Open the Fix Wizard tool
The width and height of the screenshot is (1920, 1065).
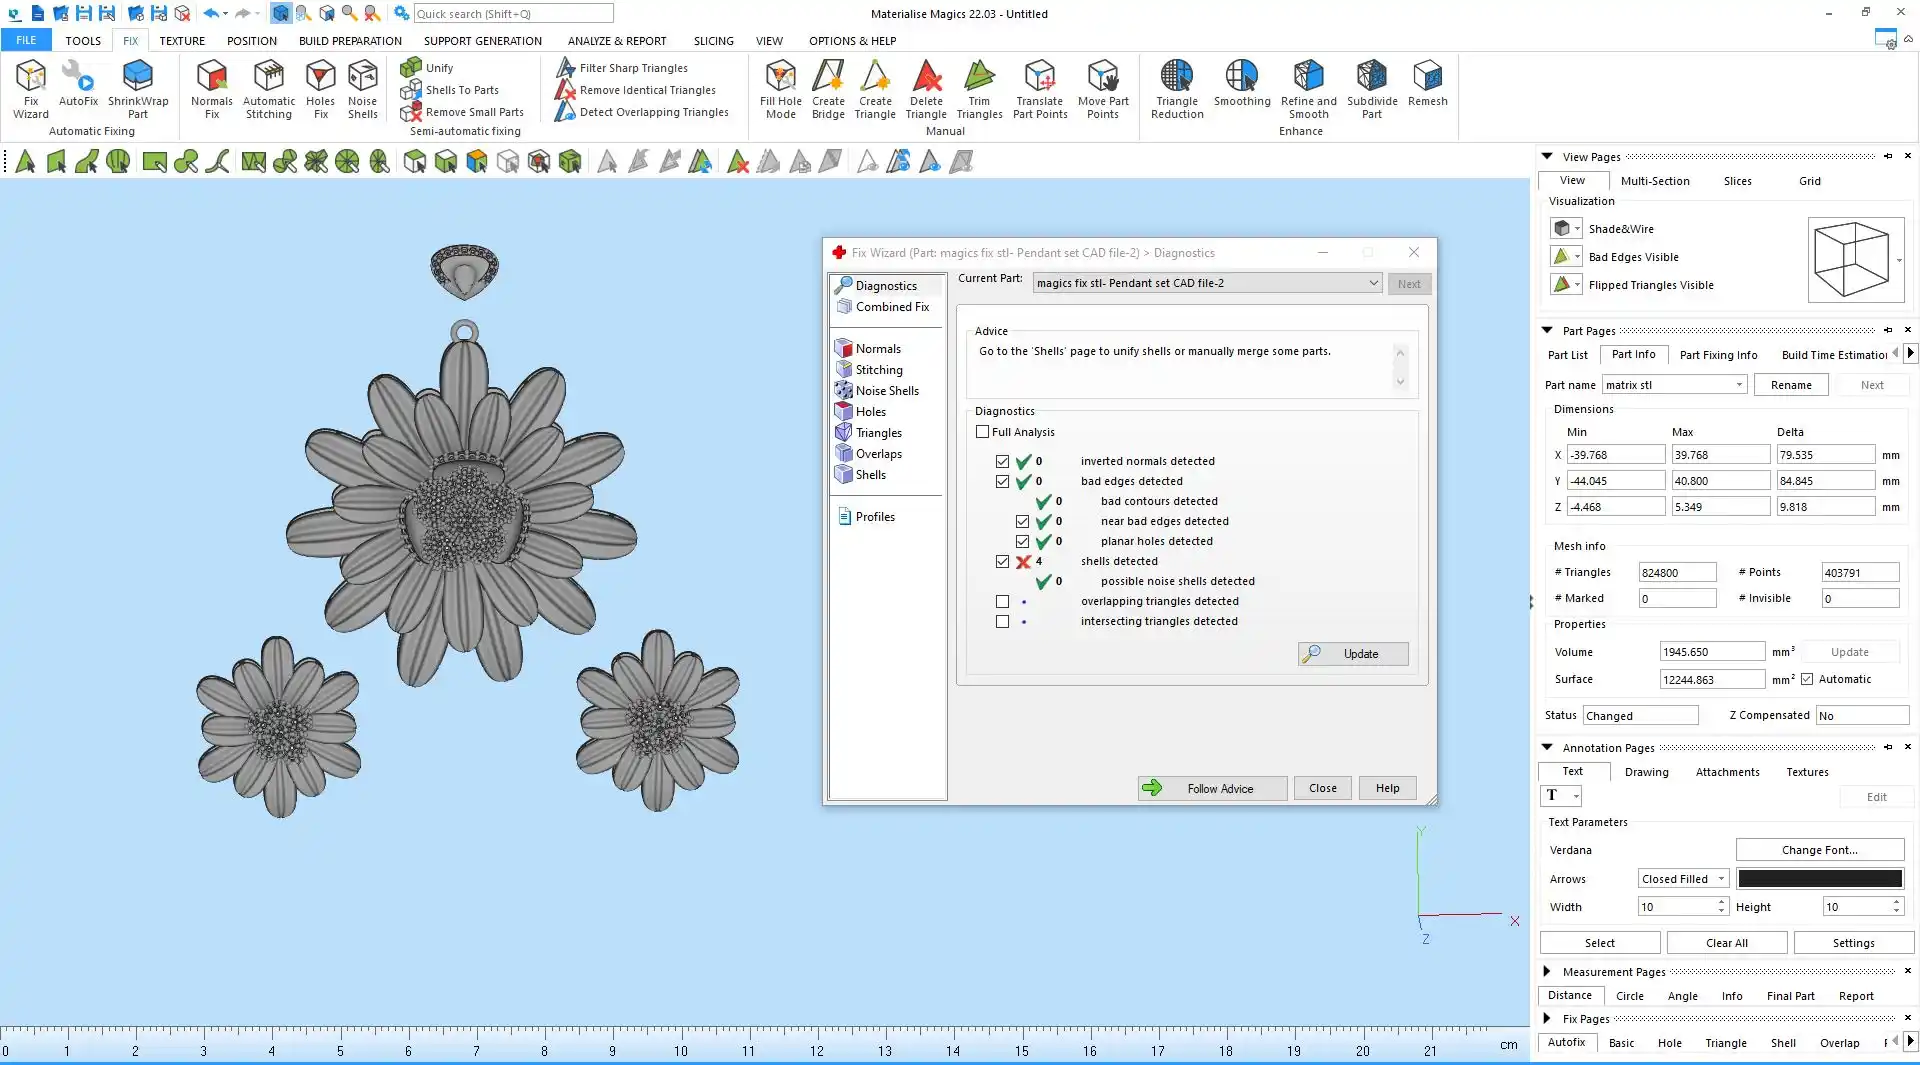pyautogui.click(x=30, y=89)
